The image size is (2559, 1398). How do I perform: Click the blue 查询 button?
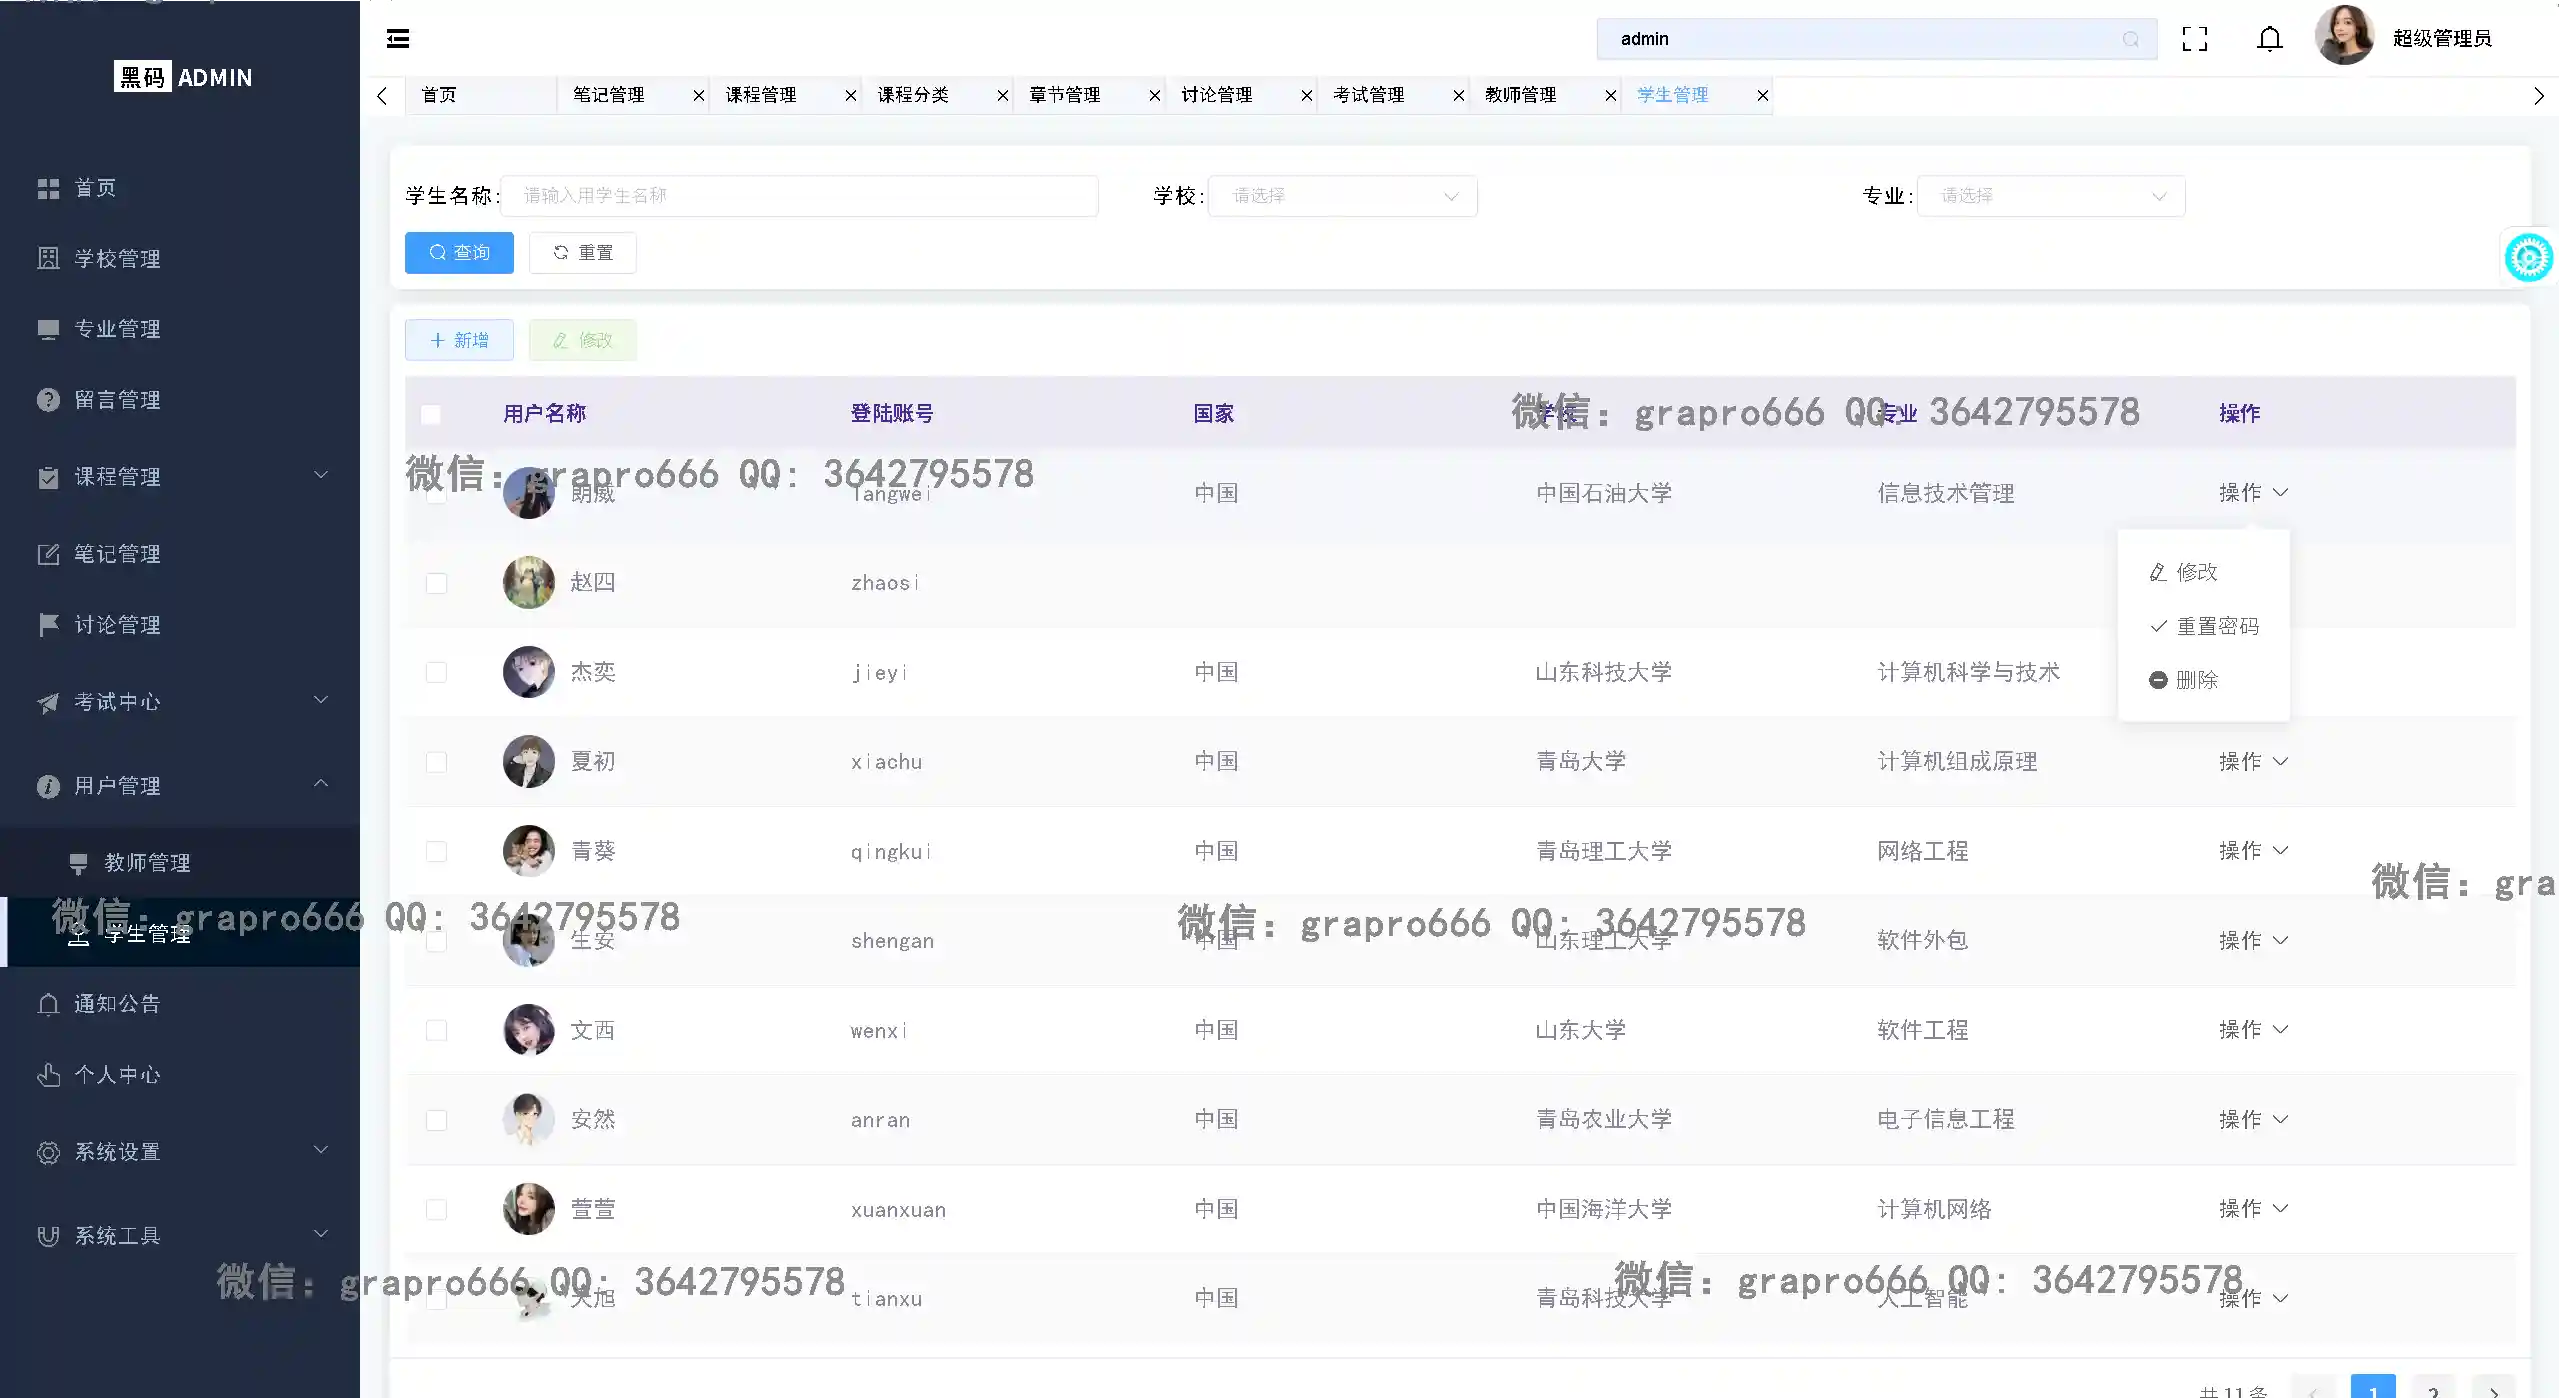click(459, 253)
